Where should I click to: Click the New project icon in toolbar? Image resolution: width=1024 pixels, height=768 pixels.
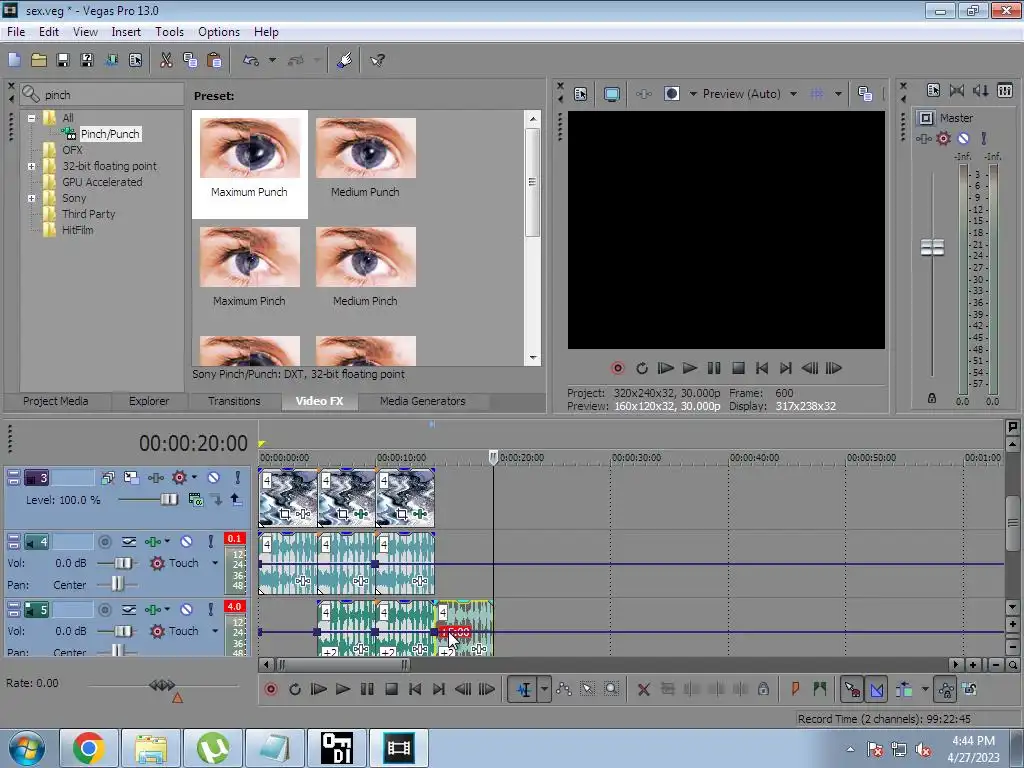tap(14, 60)
